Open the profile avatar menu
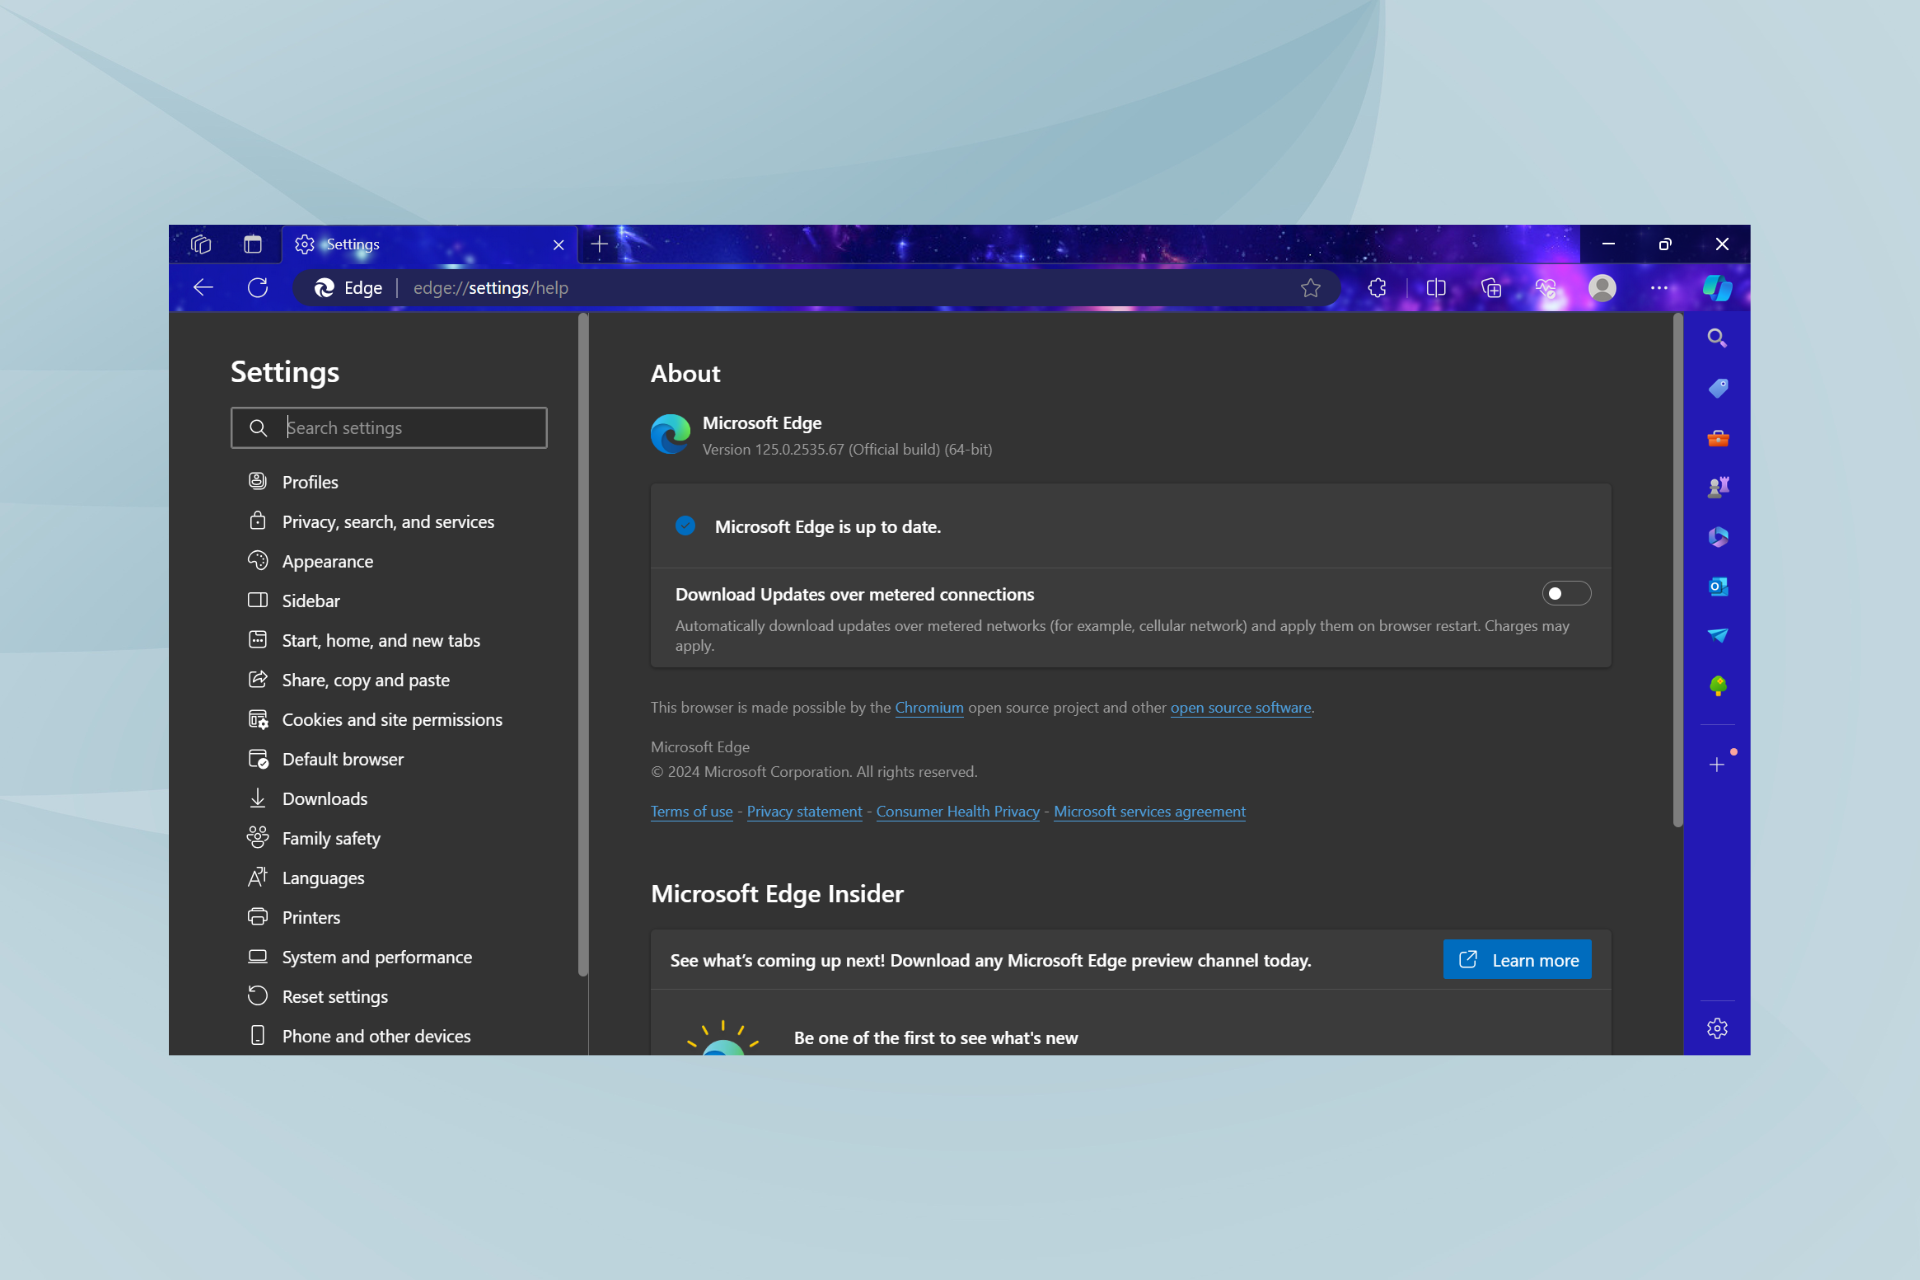The image size is (1920, 1280). tap(1602, 288)
